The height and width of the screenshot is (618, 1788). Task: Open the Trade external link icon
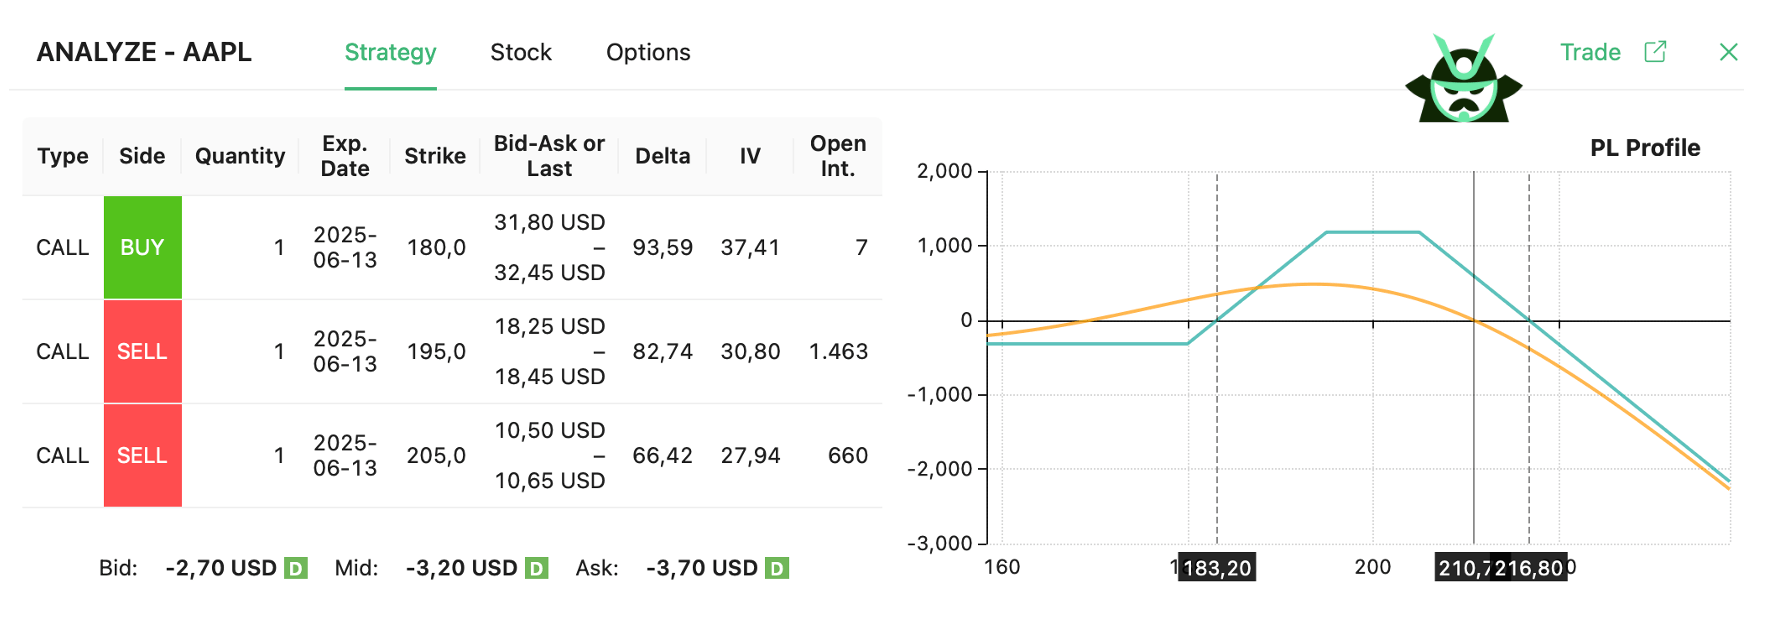[x=1655, y=52]
